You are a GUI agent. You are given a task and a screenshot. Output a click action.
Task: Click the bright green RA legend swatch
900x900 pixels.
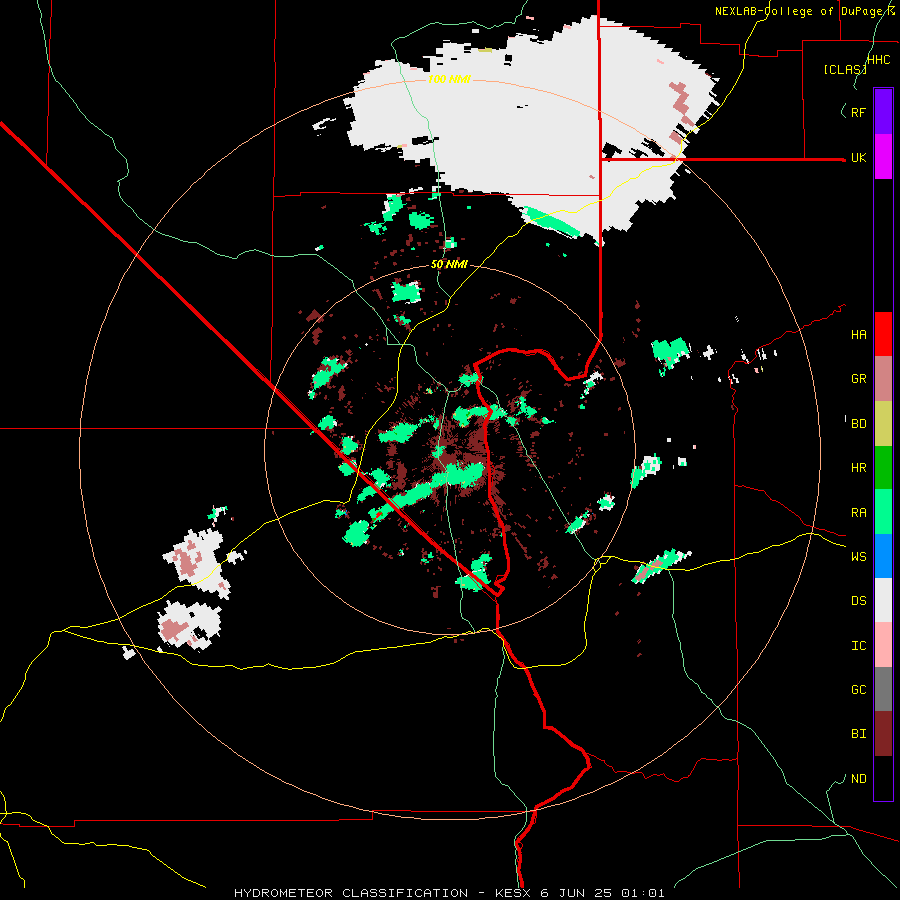click(x=883, y=512)
